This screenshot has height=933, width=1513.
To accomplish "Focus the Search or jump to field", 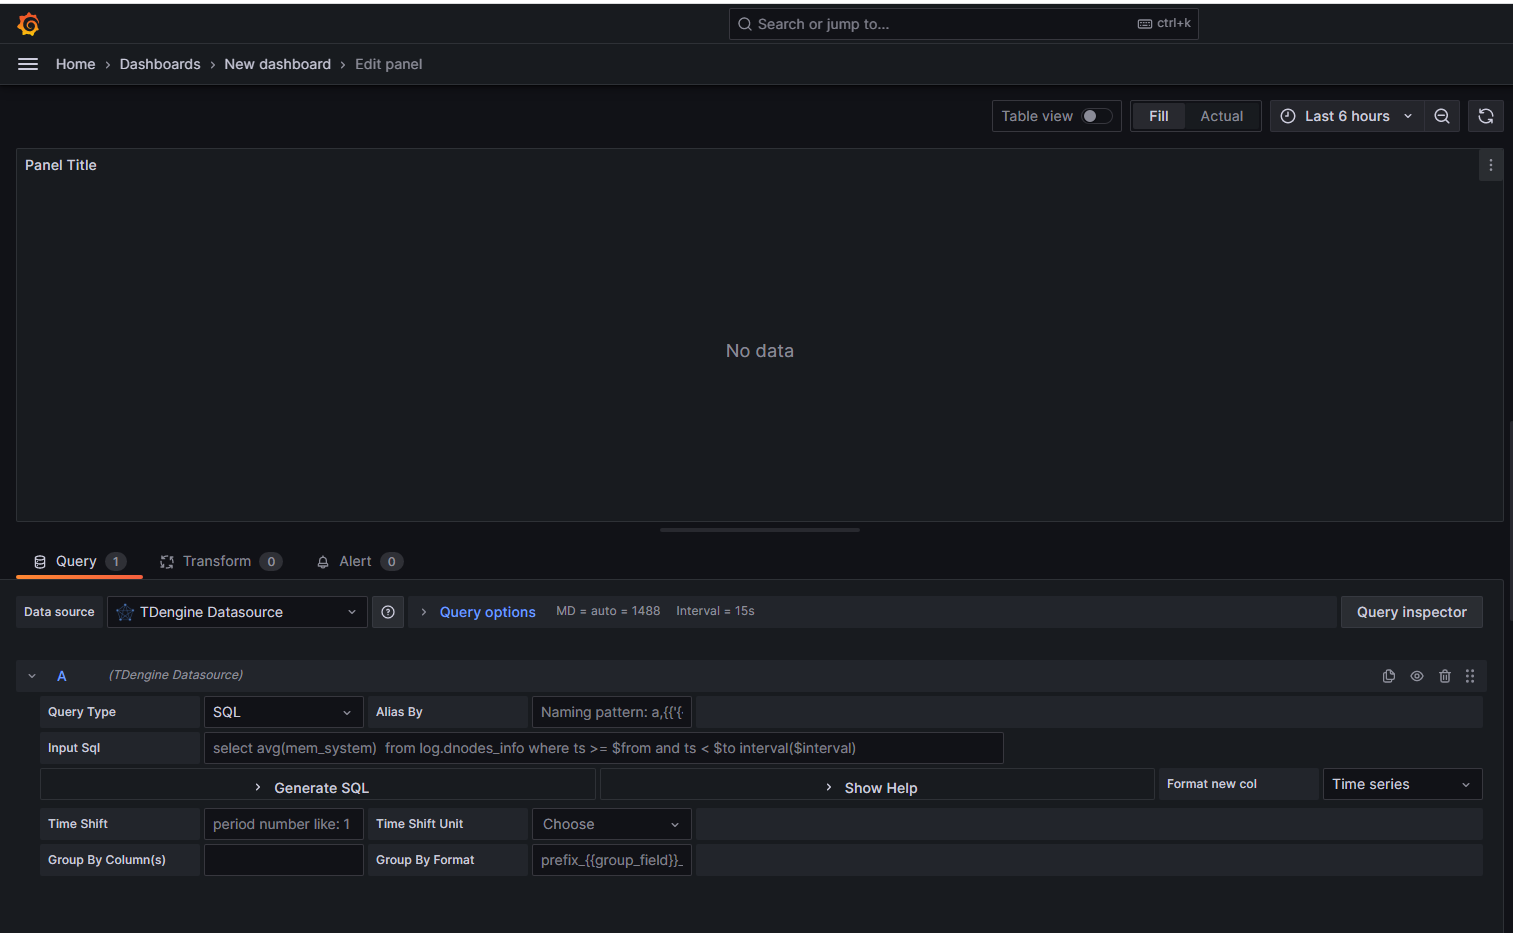I will (x=963, y=24).
